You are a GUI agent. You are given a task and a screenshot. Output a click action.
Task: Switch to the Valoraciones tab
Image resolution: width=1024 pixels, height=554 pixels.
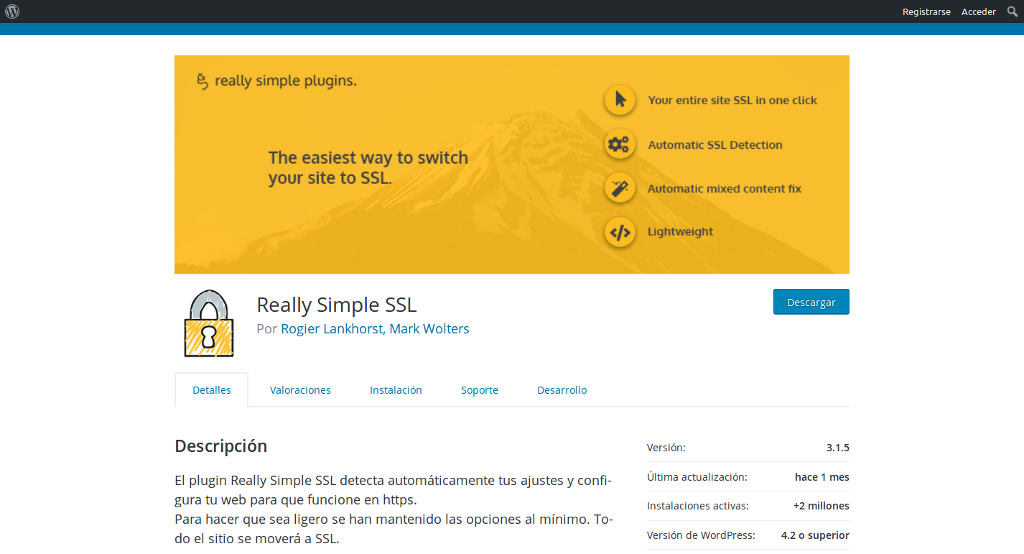300,390
